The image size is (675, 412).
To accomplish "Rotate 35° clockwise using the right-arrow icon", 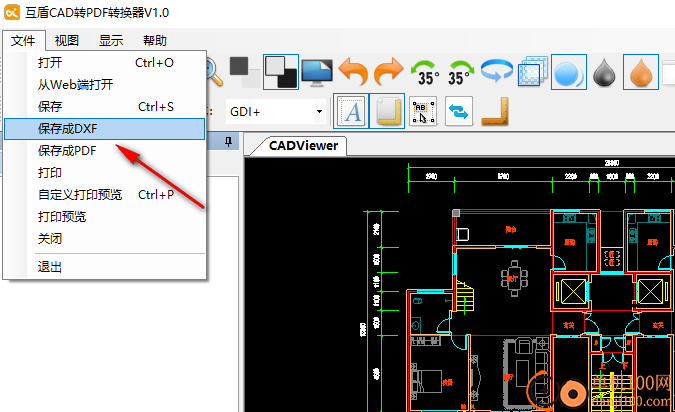I will pyautogui.click(x=461, y=72).
